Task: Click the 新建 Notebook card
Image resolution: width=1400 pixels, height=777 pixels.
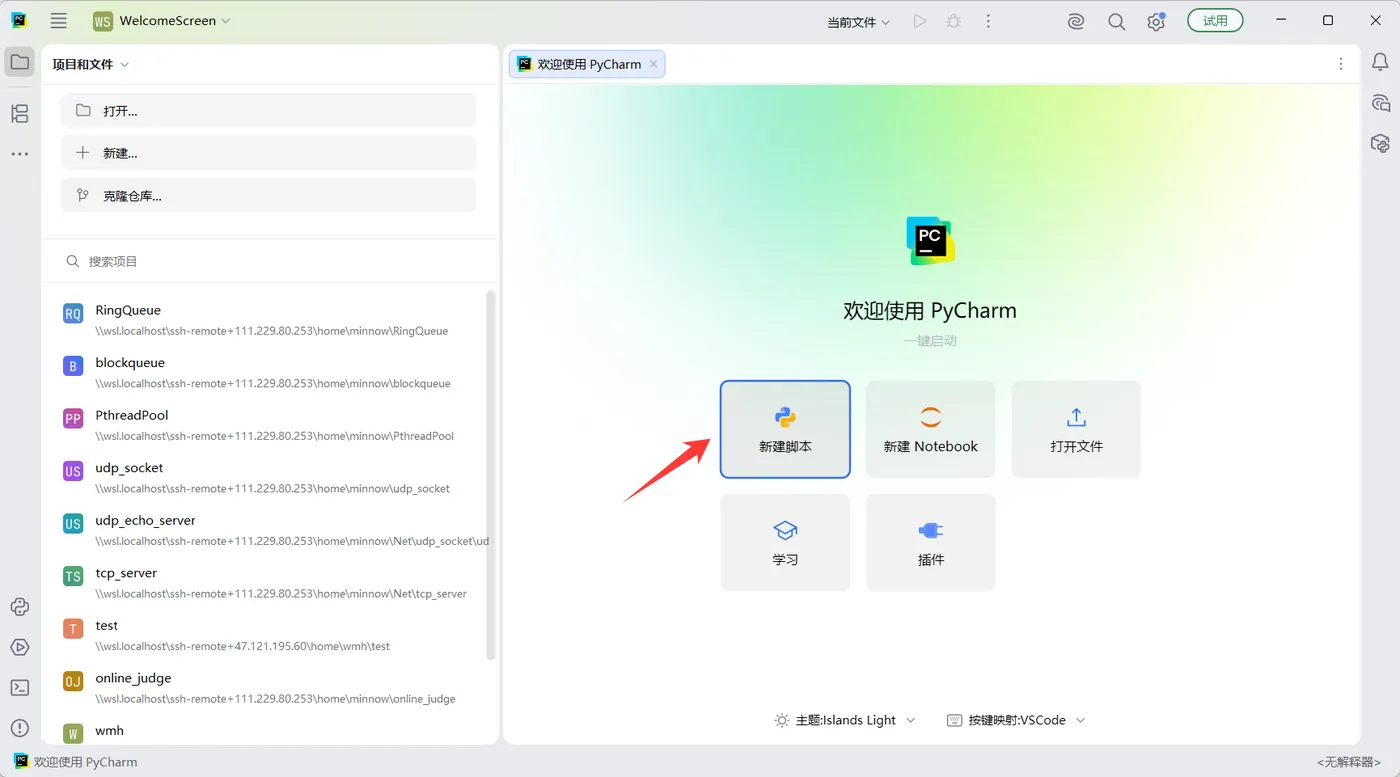Action: [931, 429]
